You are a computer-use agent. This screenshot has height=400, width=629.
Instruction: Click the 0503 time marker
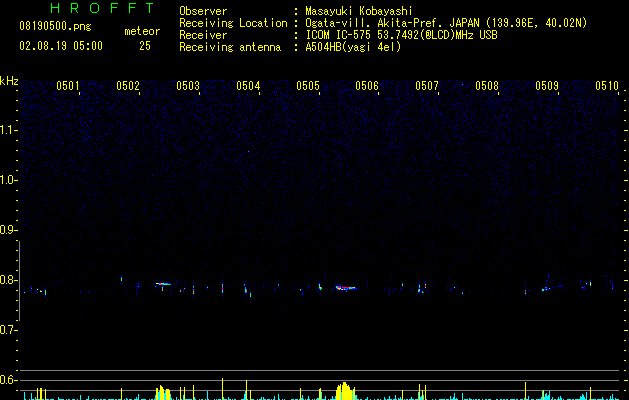[188, 85]
